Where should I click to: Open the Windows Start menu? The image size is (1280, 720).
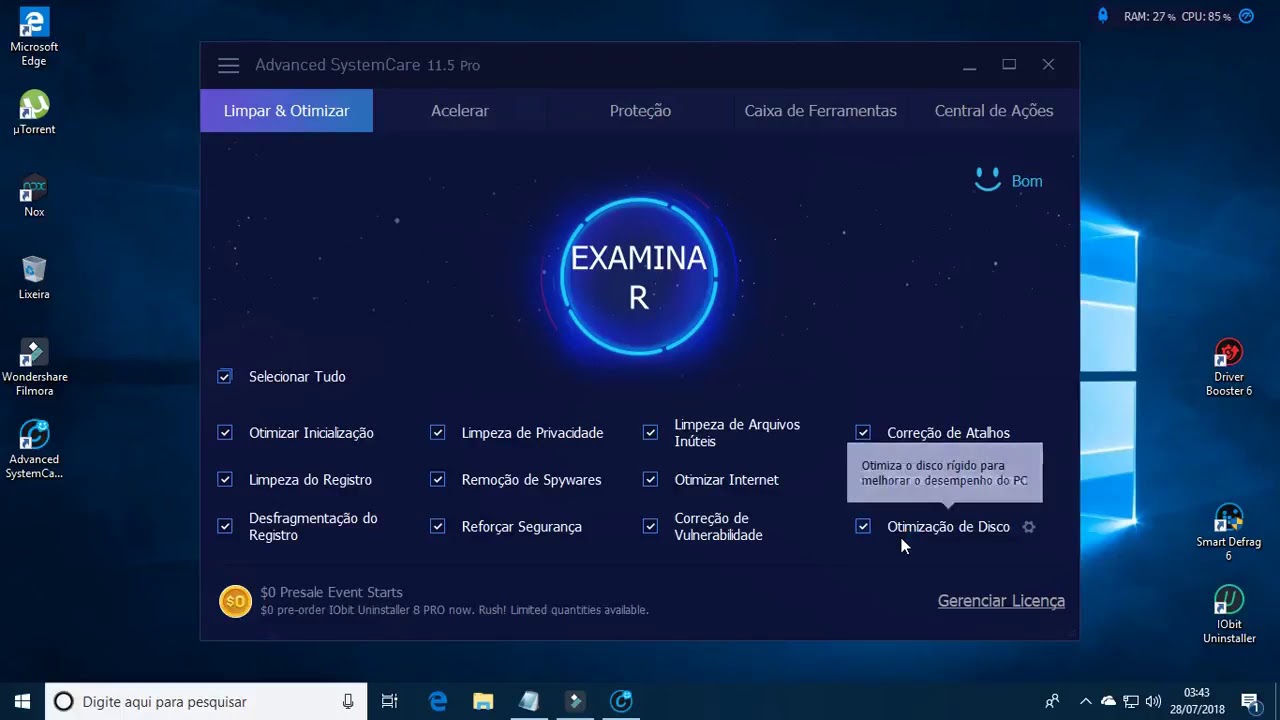tap(22, 701)
